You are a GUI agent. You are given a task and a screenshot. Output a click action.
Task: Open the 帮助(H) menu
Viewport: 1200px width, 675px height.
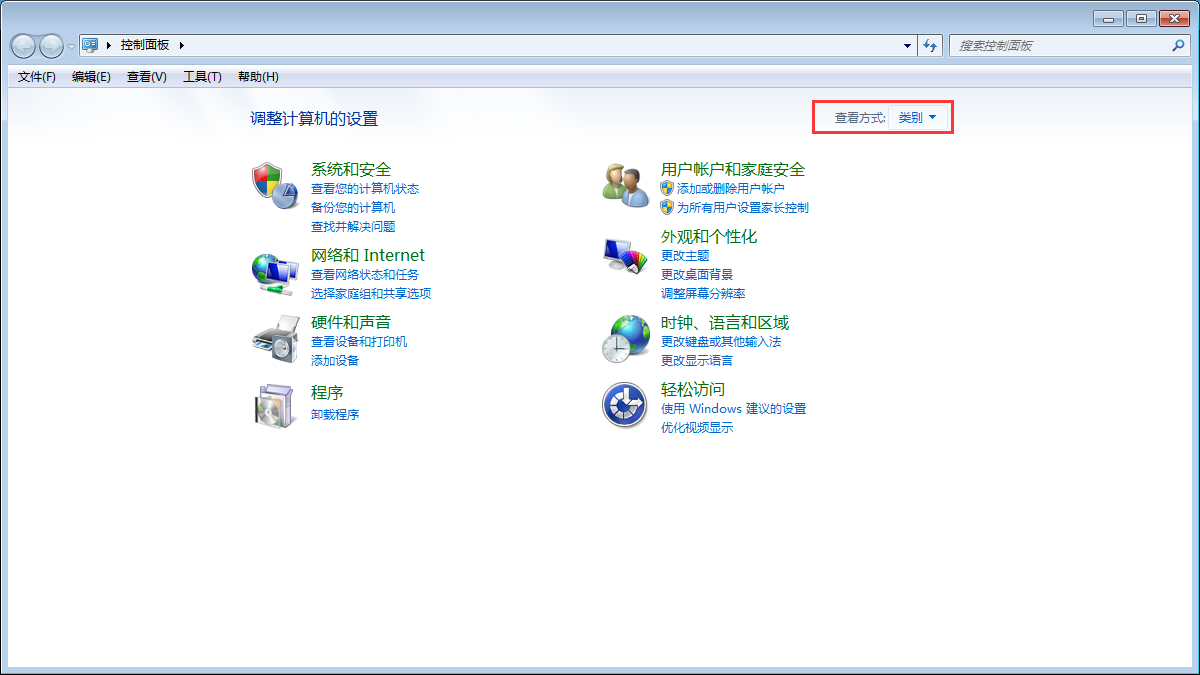[258, 77]
